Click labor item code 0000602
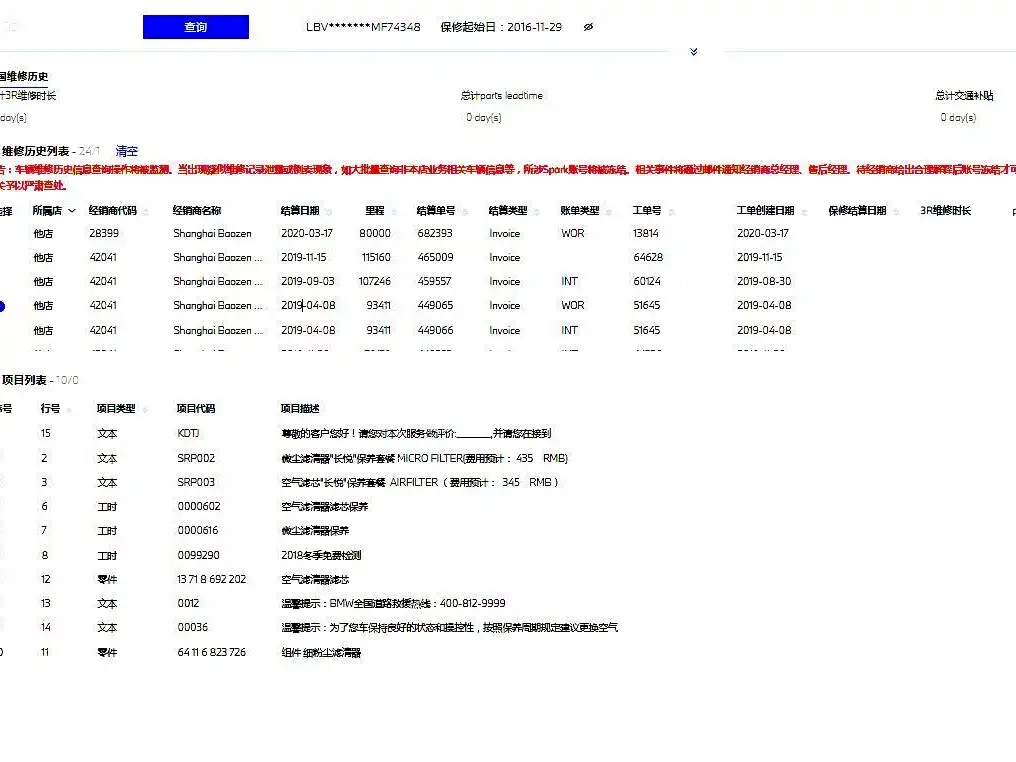The image size is (1016, 762). (x=199, y=506)
